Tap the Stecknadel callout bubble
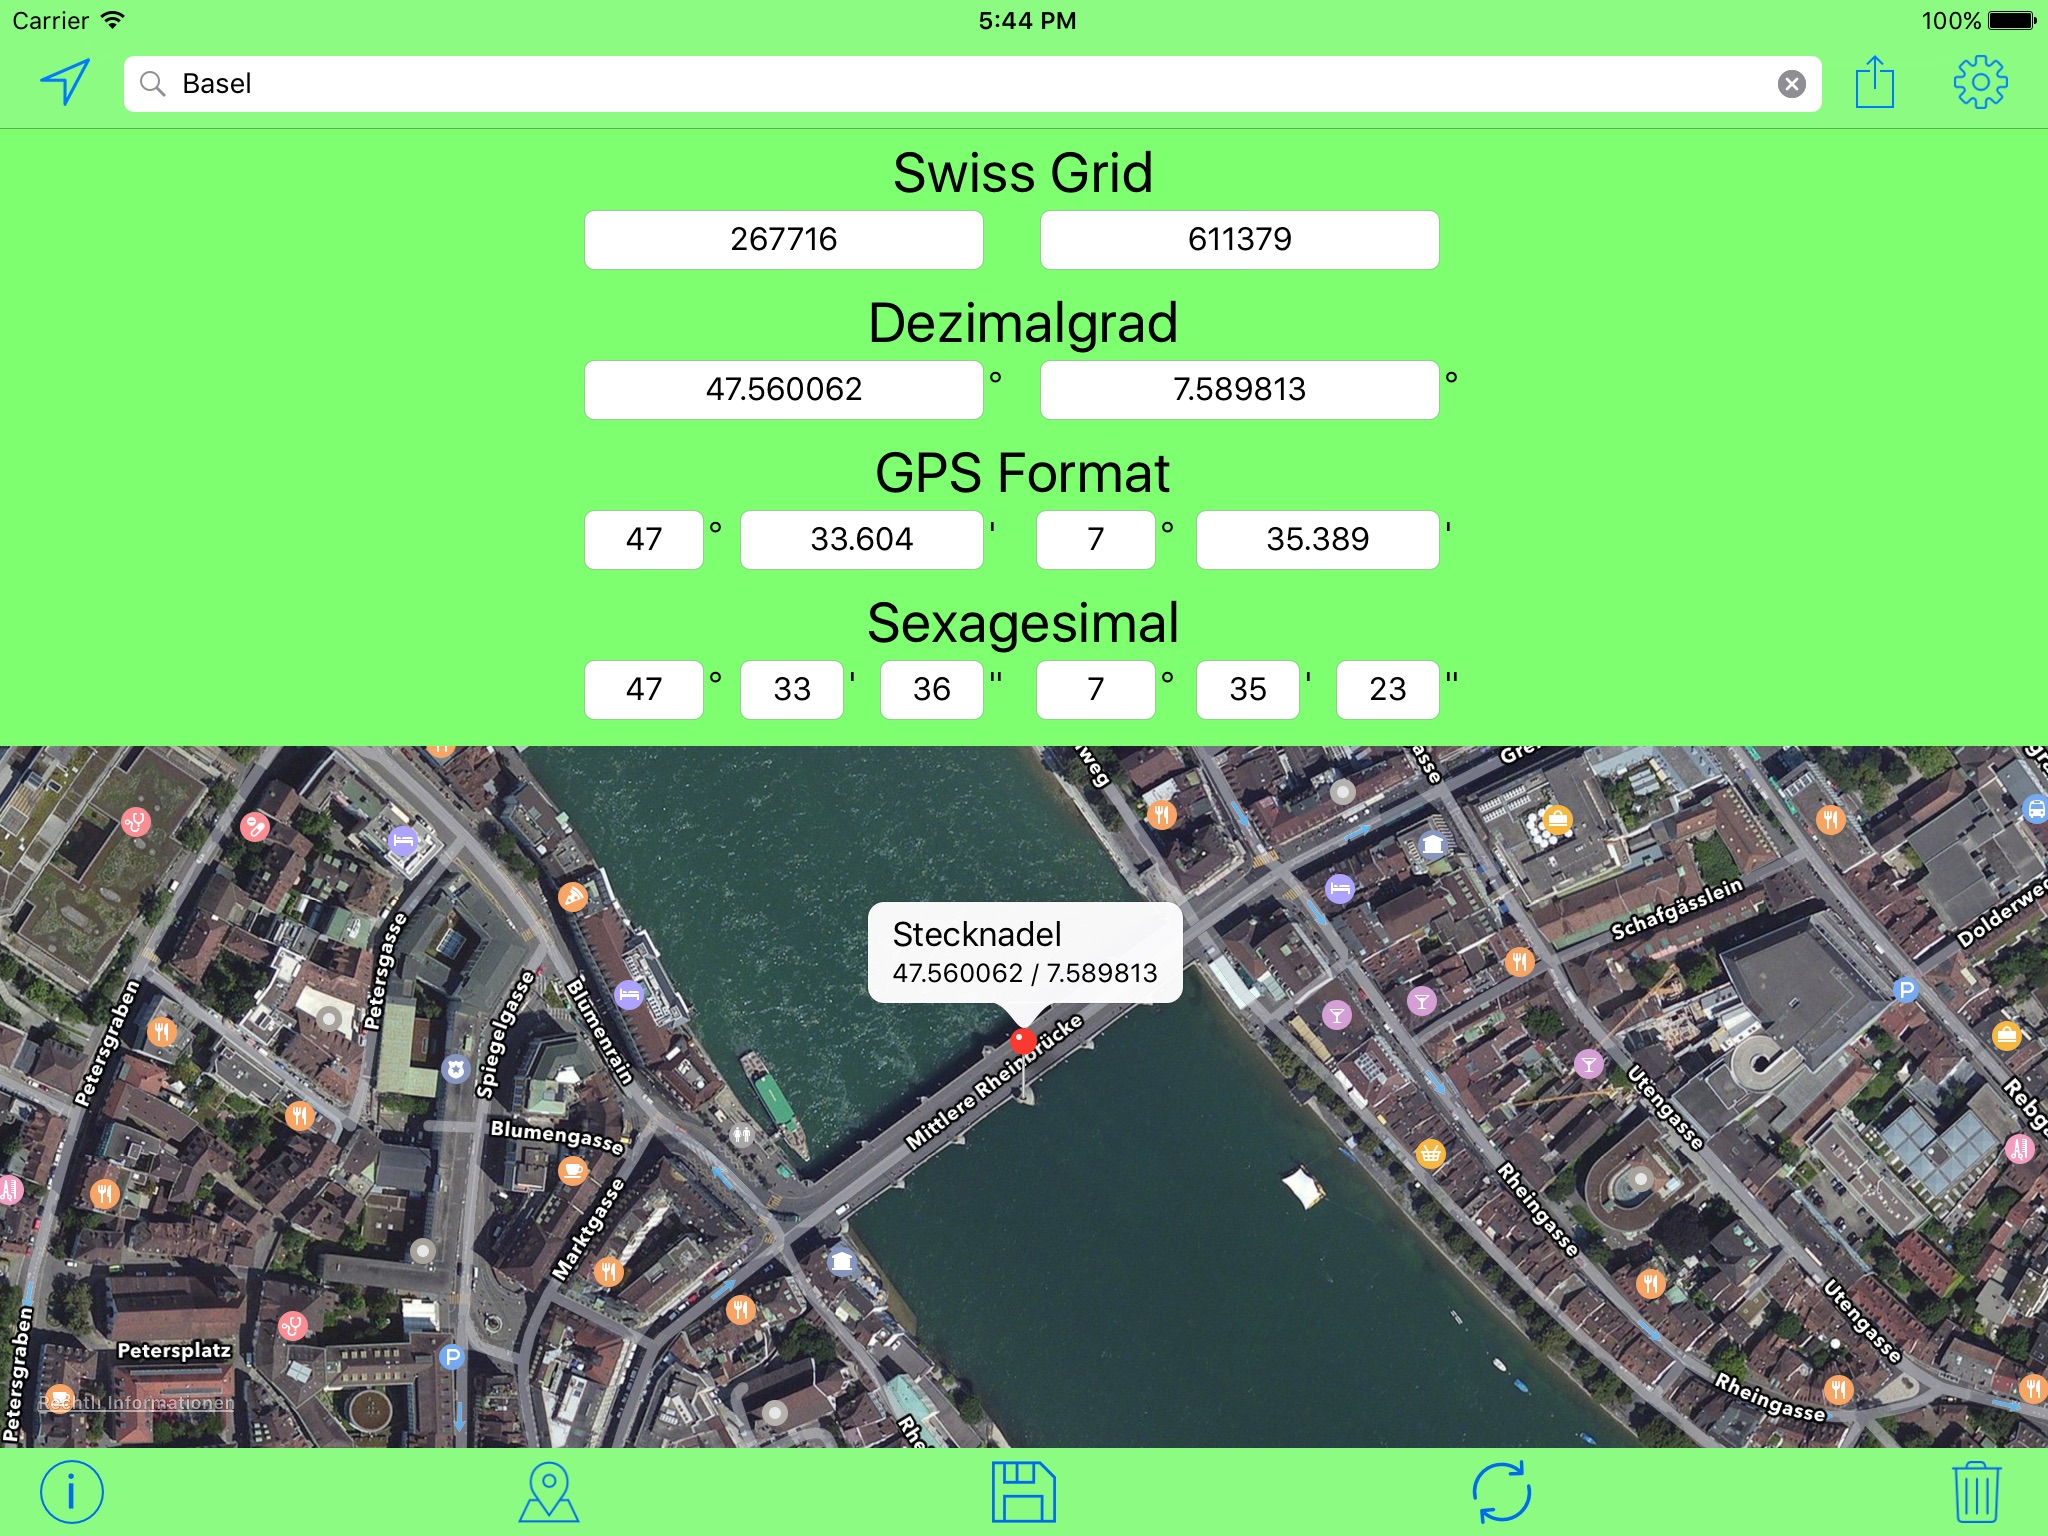Viewport: 2048px width, 1536px height. point(1024,952)
